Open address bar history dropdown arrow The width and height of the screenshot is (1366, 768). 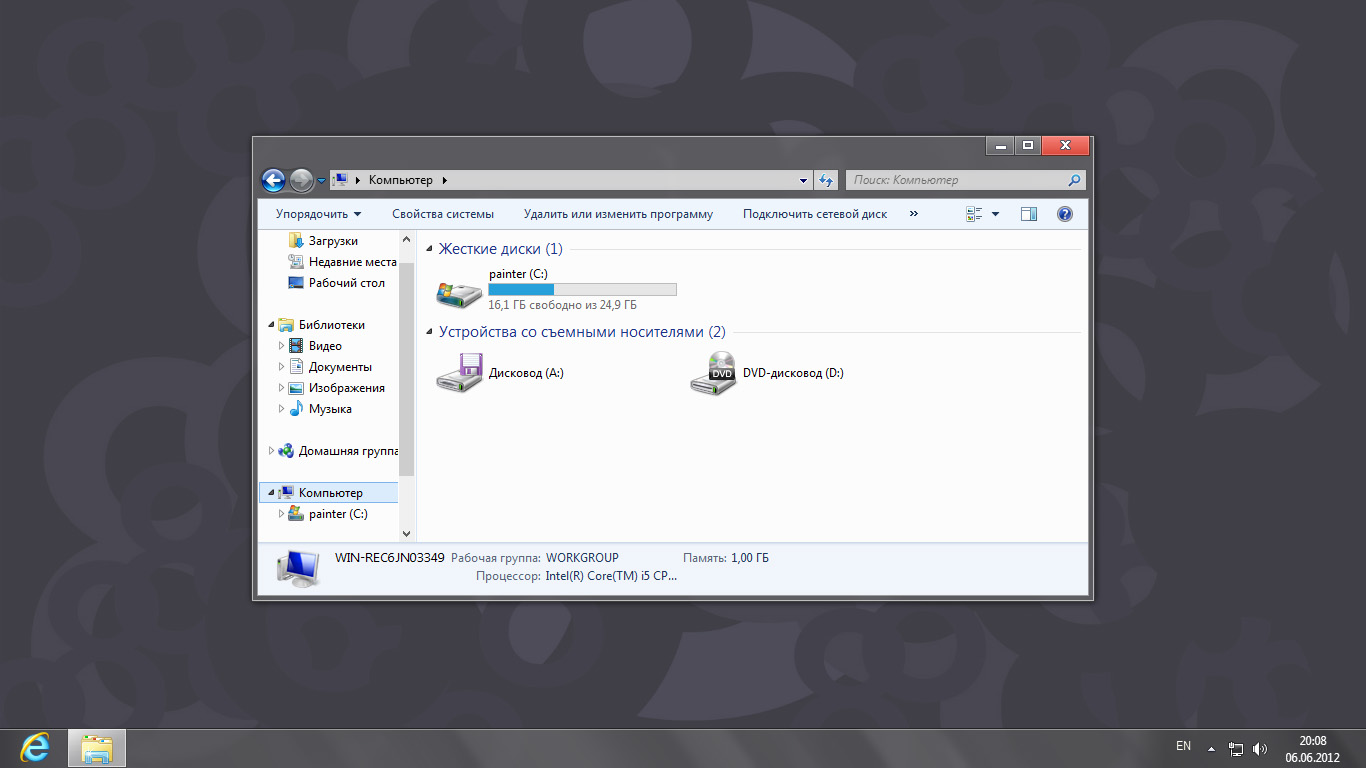804,181
